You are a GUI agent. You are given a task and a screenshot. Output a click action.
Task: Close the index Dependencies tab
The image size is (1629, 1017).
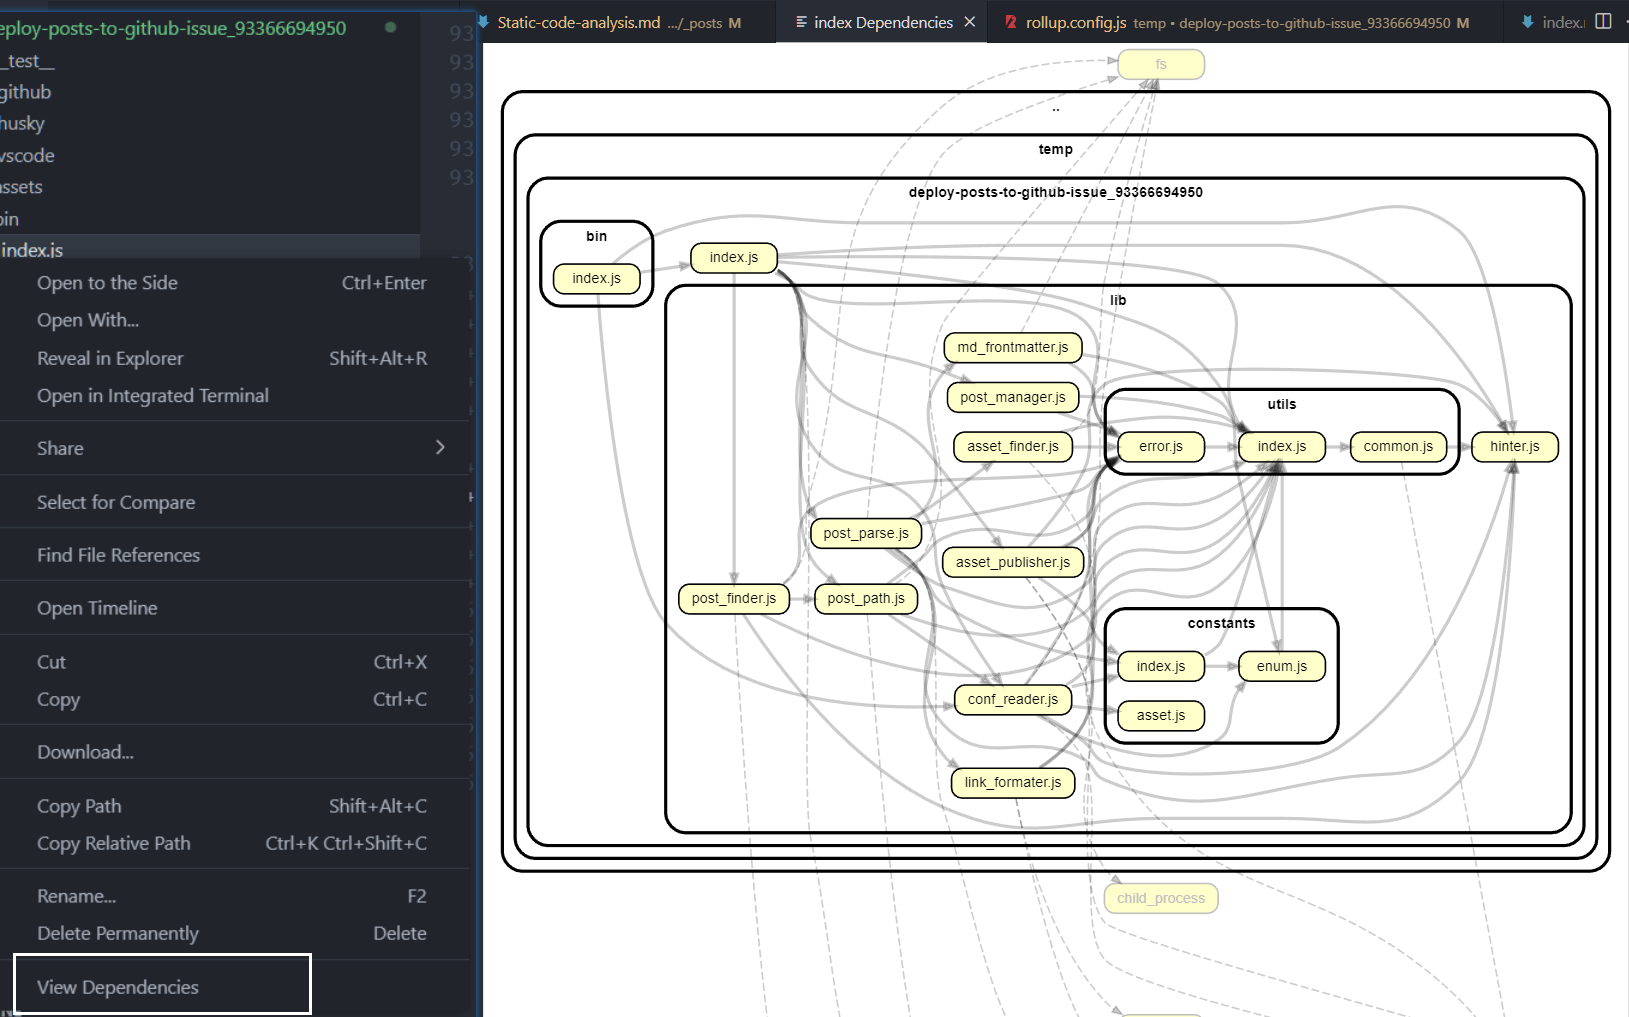[x=969, y=22]
